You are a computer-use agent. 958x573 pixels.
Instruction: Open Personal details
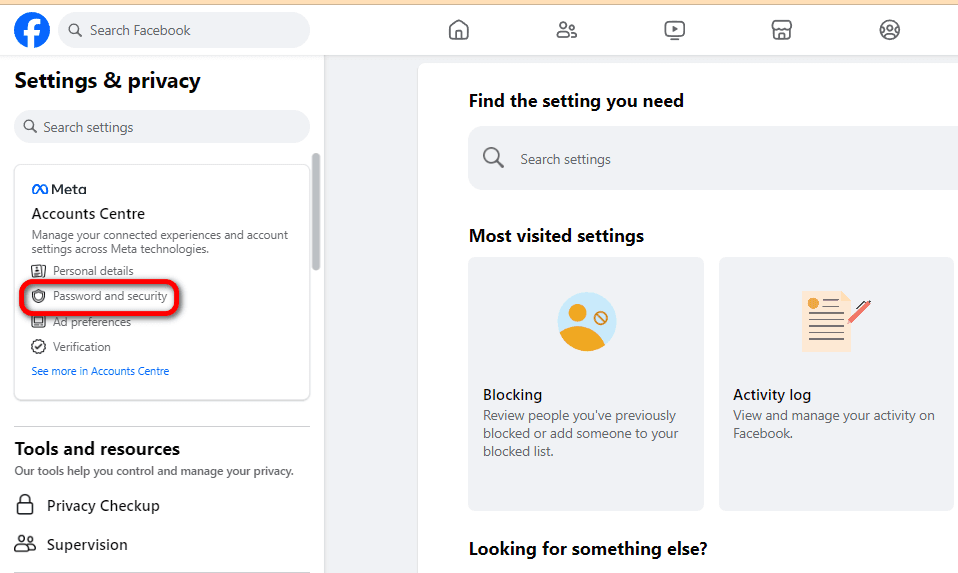93,271
